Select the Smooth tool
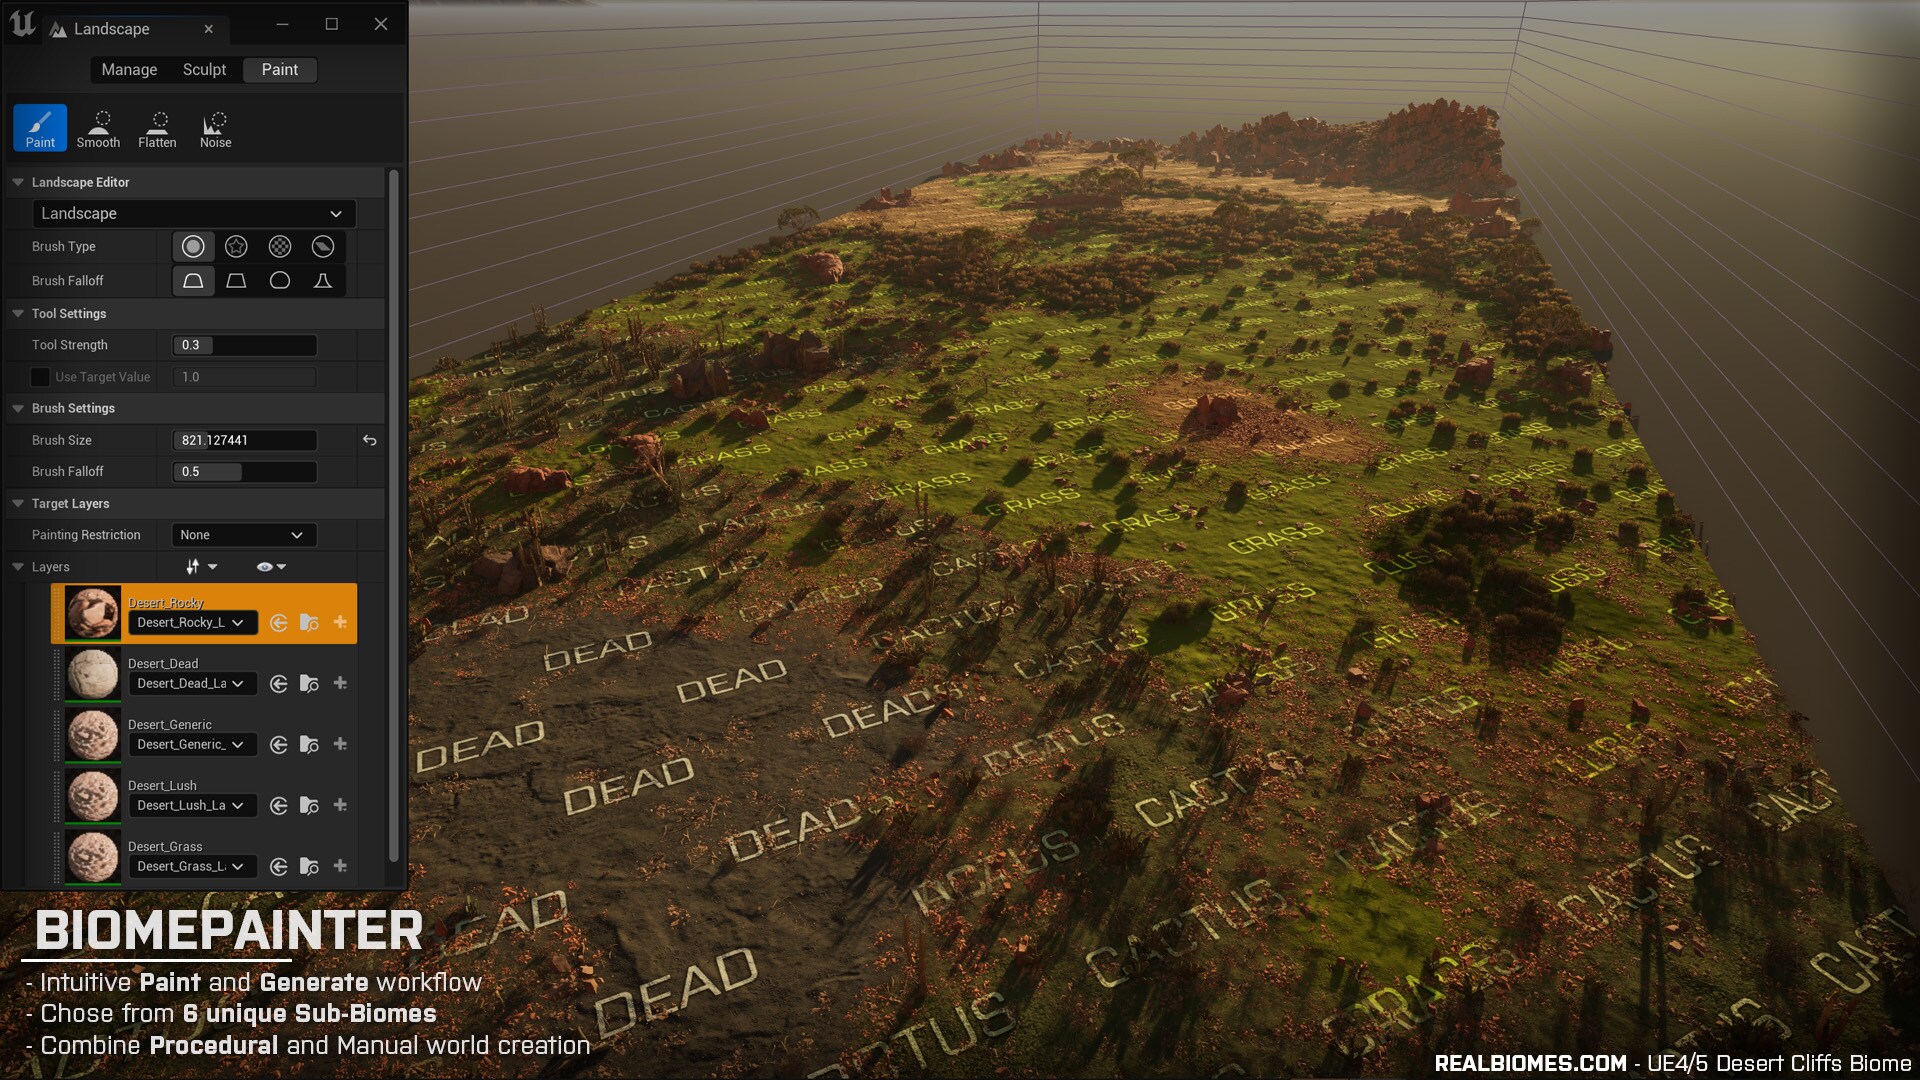 point(97,127)
